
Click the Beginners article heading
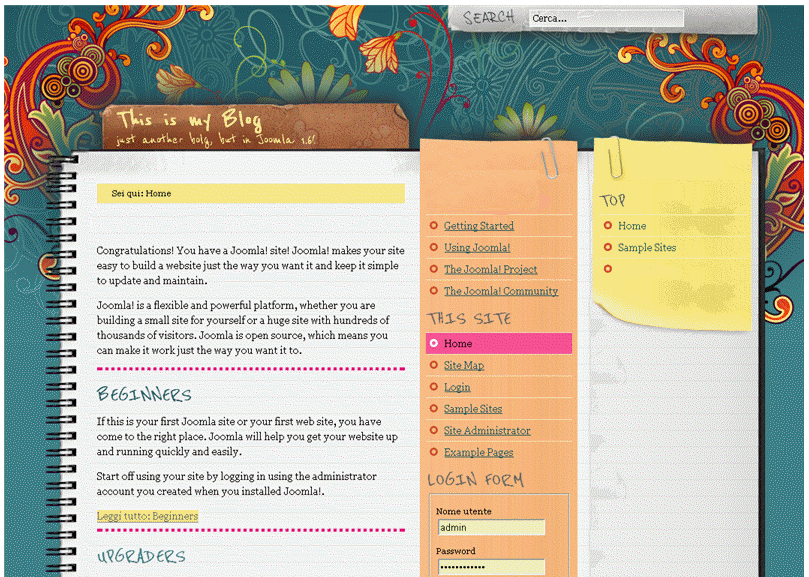pyautogui.click(x=144, y=394)
